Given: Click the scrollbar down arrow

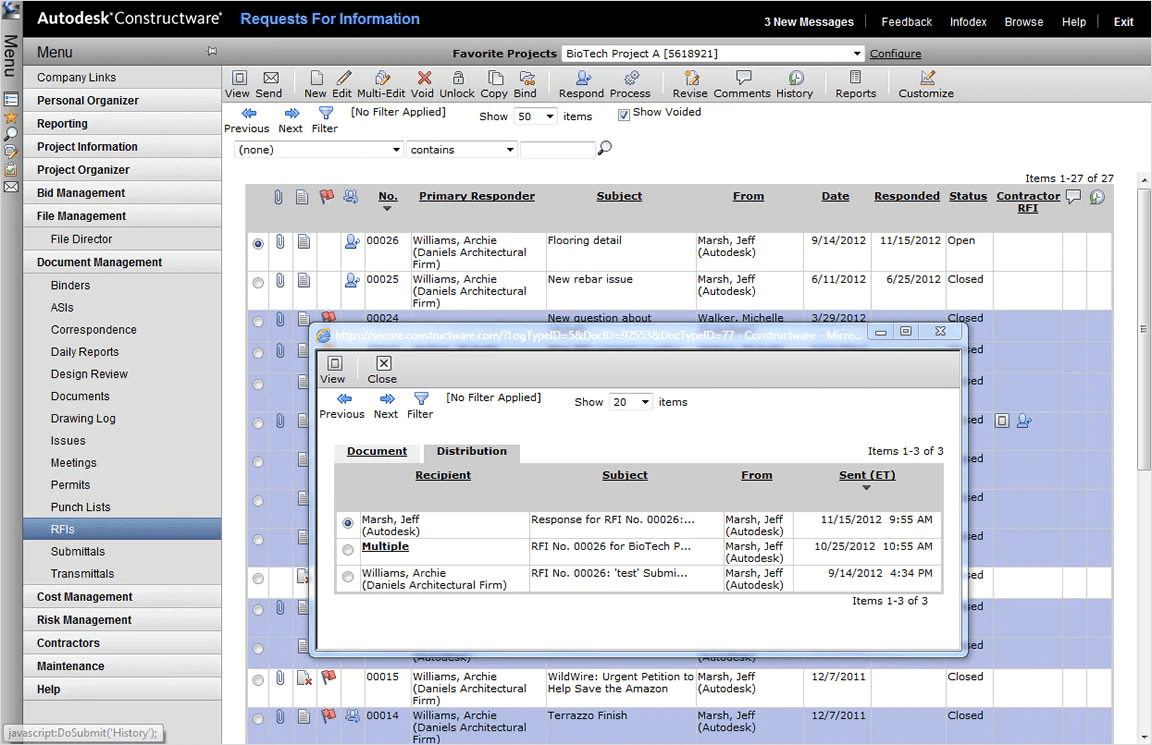Looking at the screenshot, I should click(1143, 737).
